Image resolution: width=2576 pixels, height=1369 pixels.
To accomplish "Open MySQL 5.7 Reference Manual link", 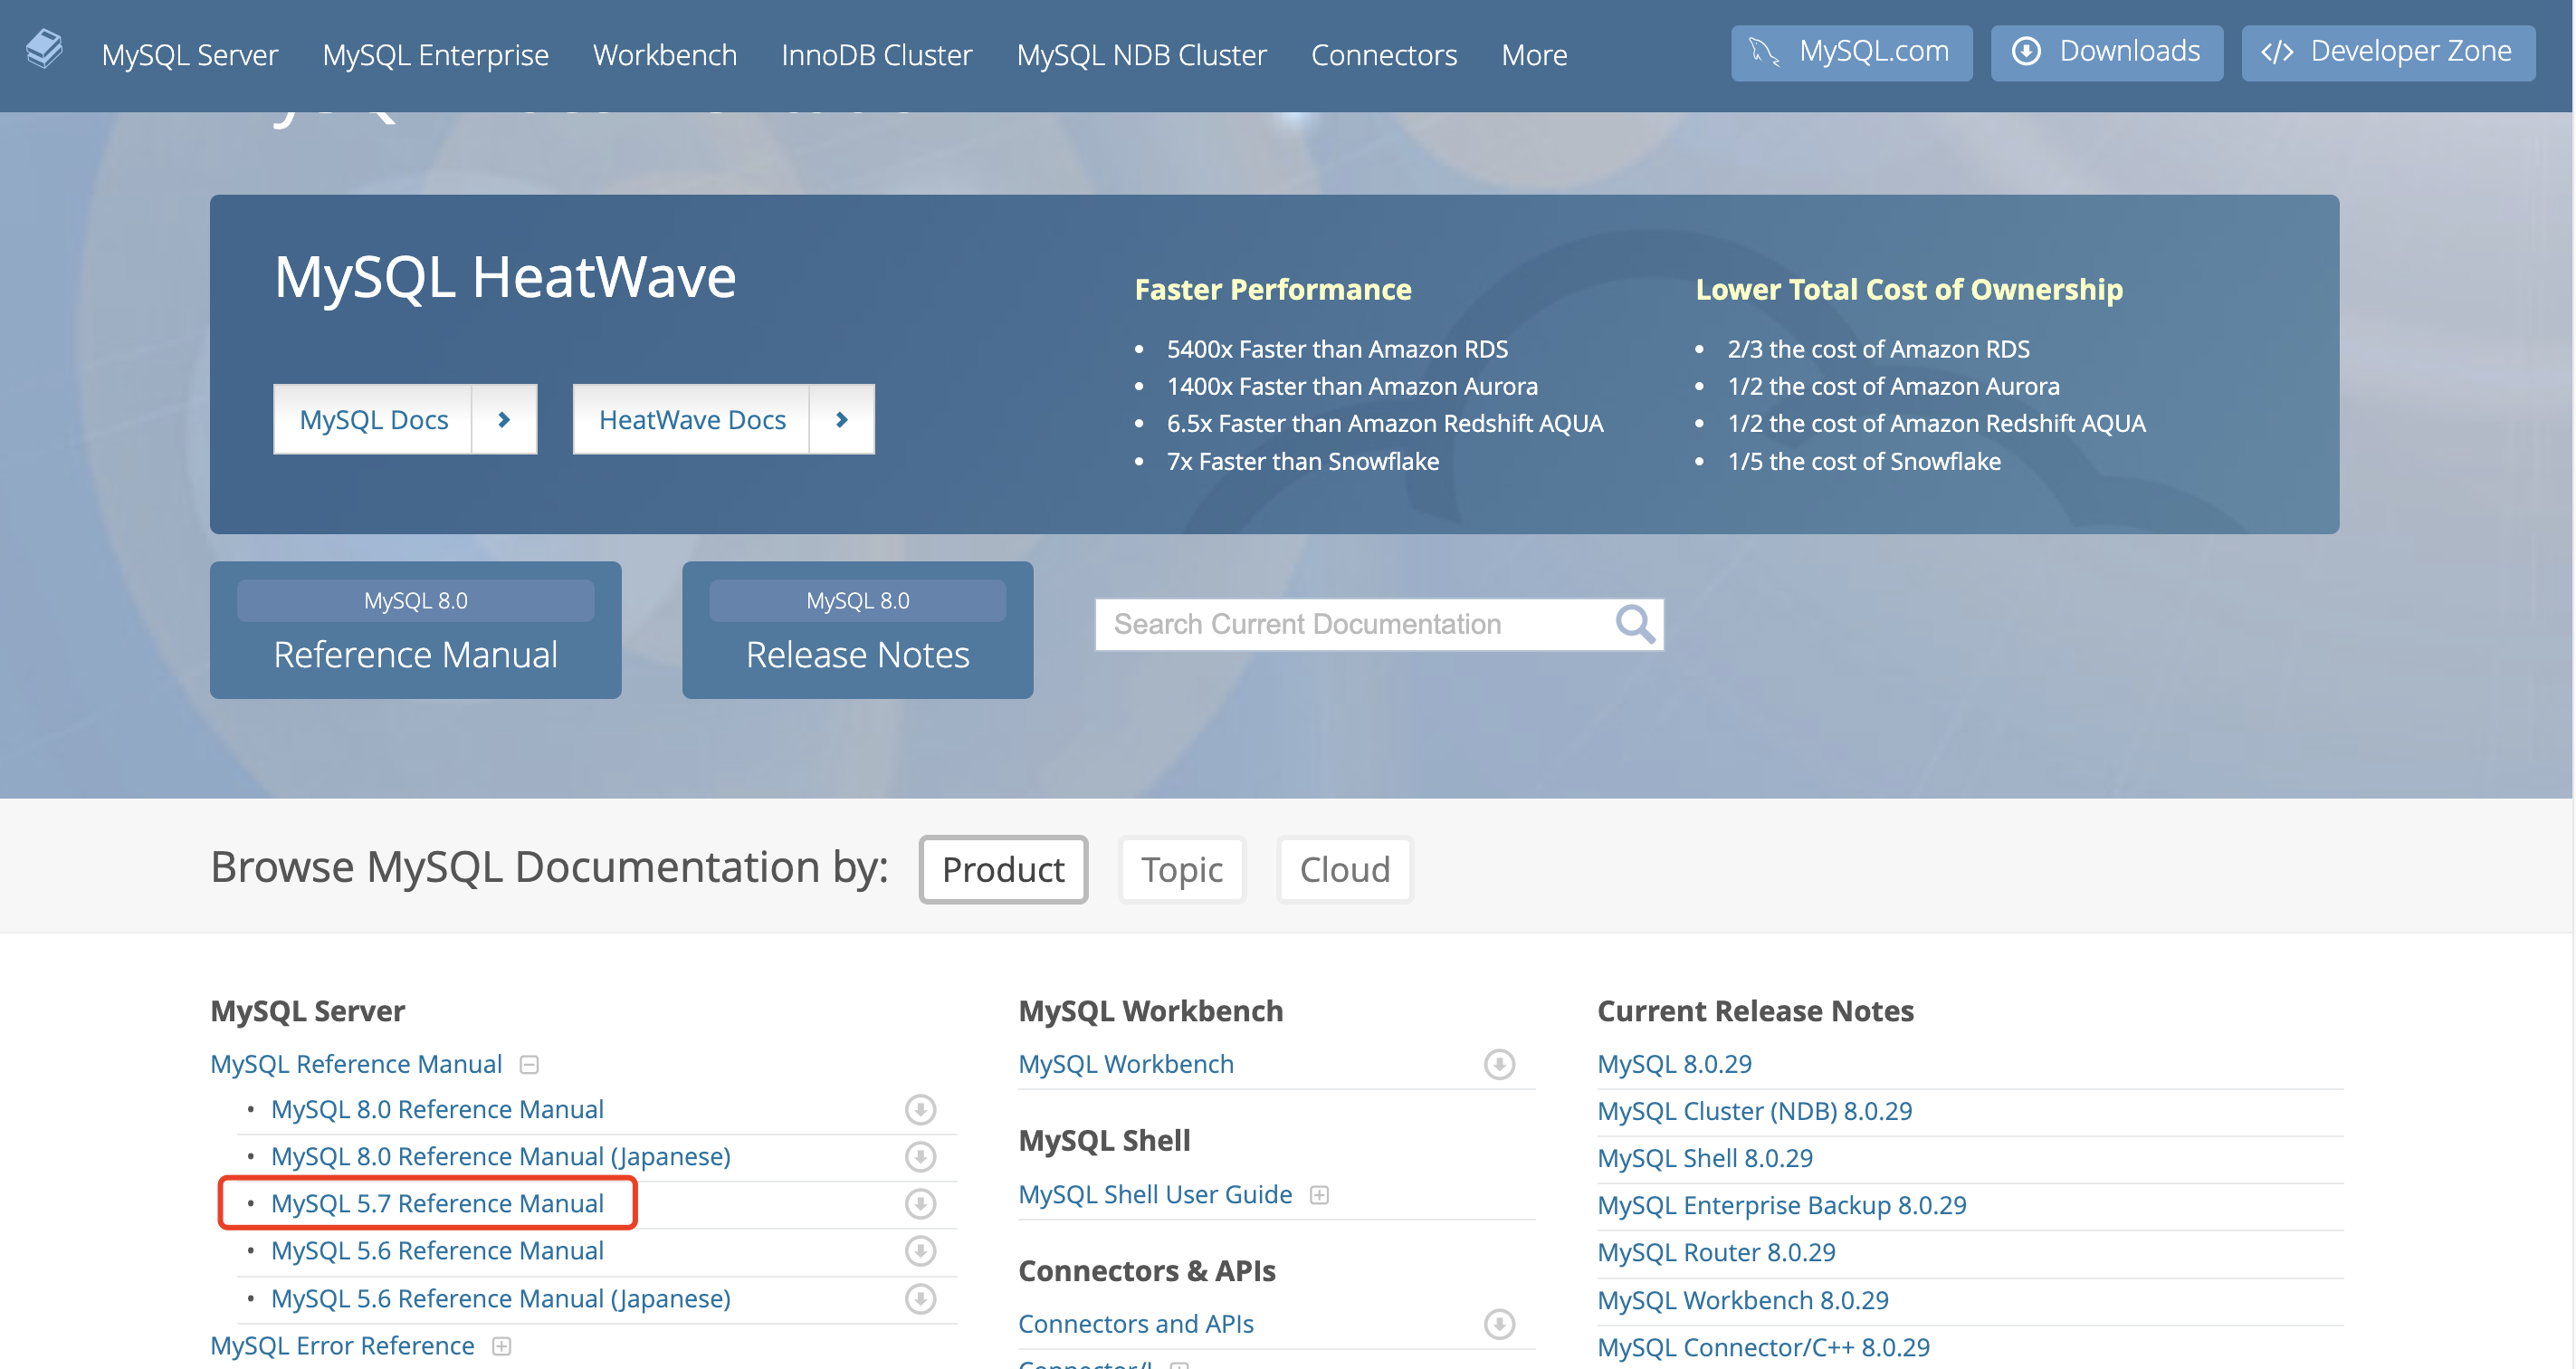I will 437,1204.
